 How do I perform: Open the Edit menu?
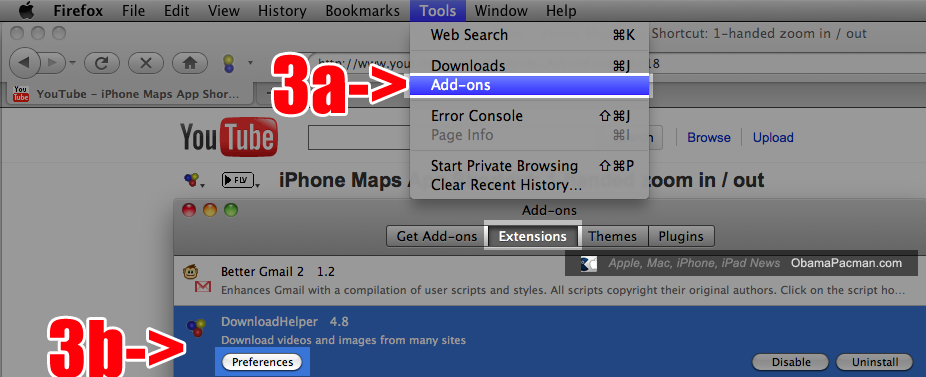coord(177,11)
